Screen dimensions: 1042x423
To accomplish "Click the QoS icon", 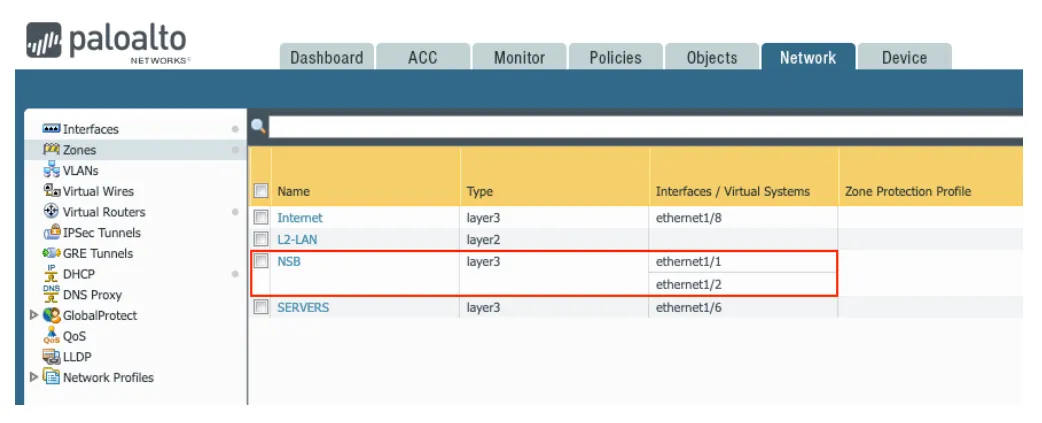I will pyautogui.click(x=51, y=336).
